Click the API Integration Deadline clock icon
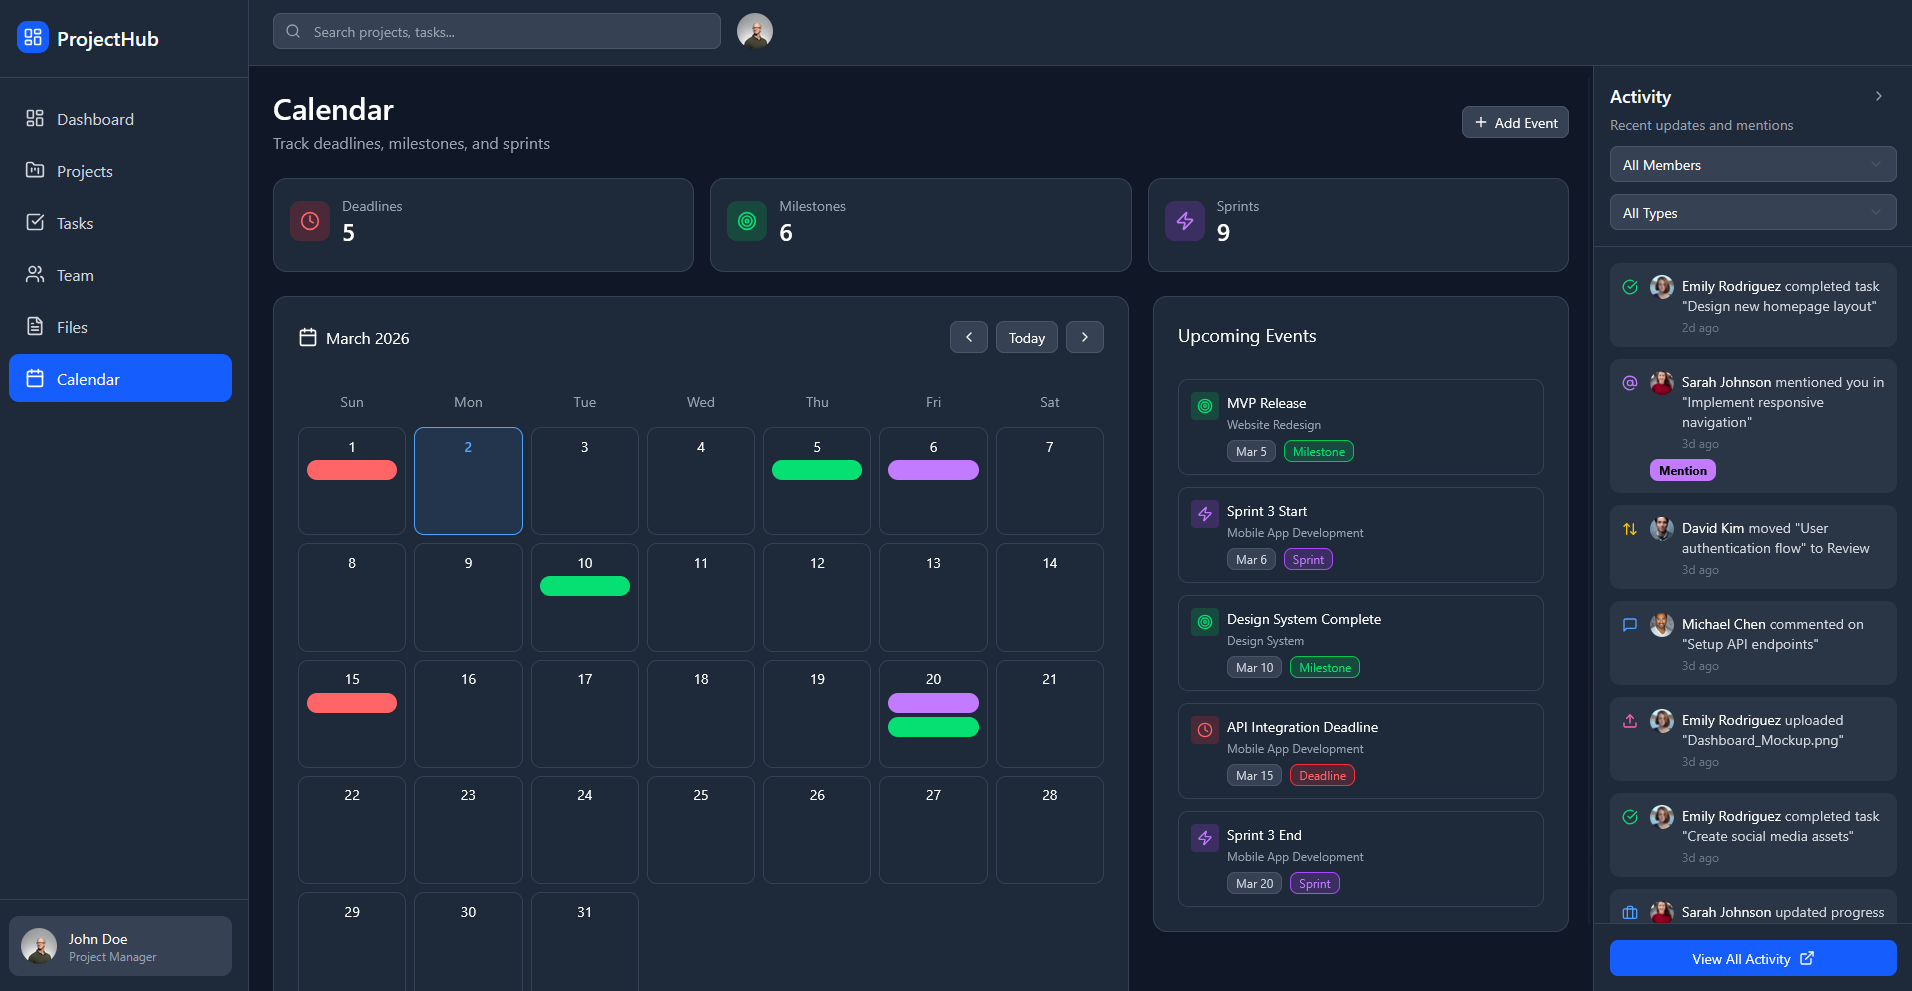This screenshot has height=991, width=1912. 1205,730
